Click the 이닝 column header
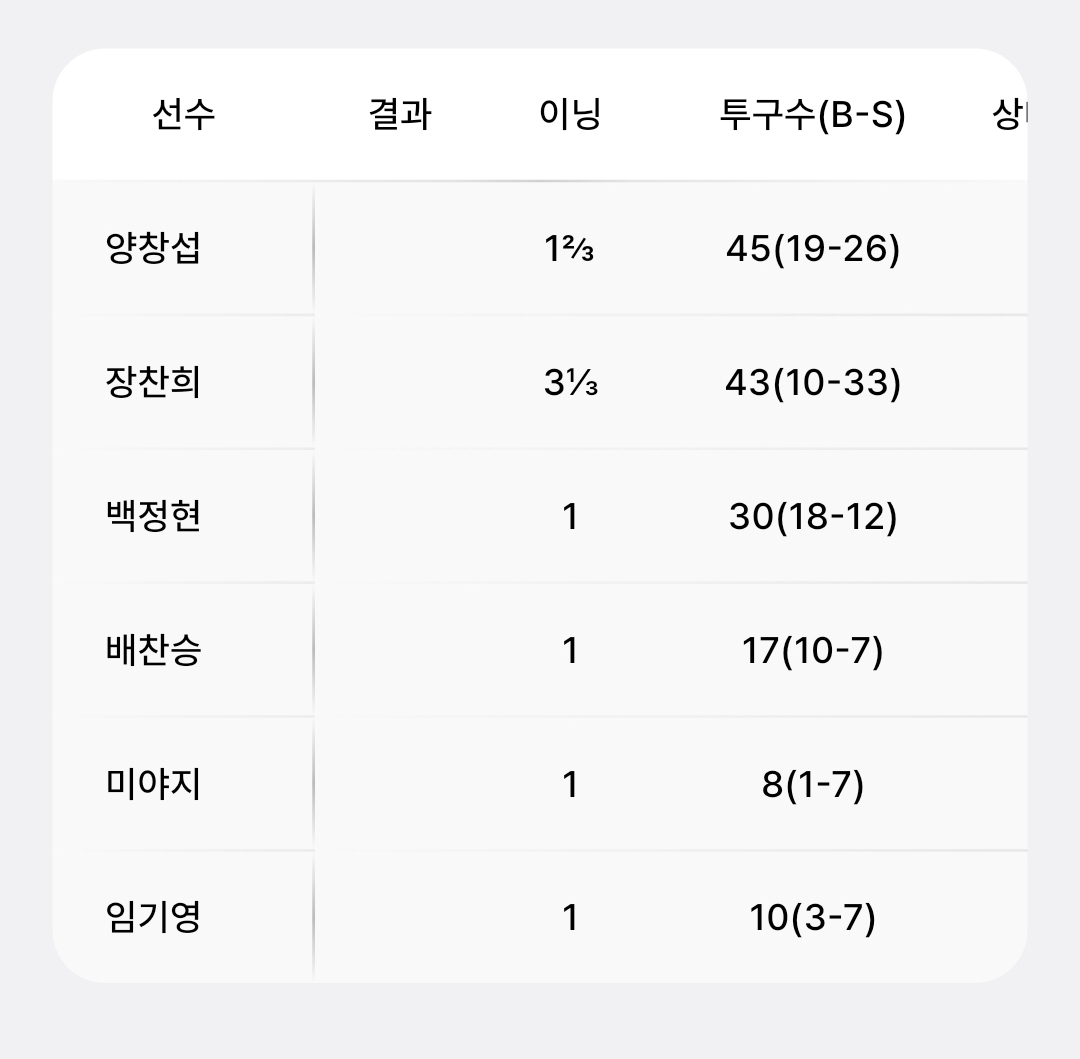This screenshot has height=1059, width=1080. point(570,115)
